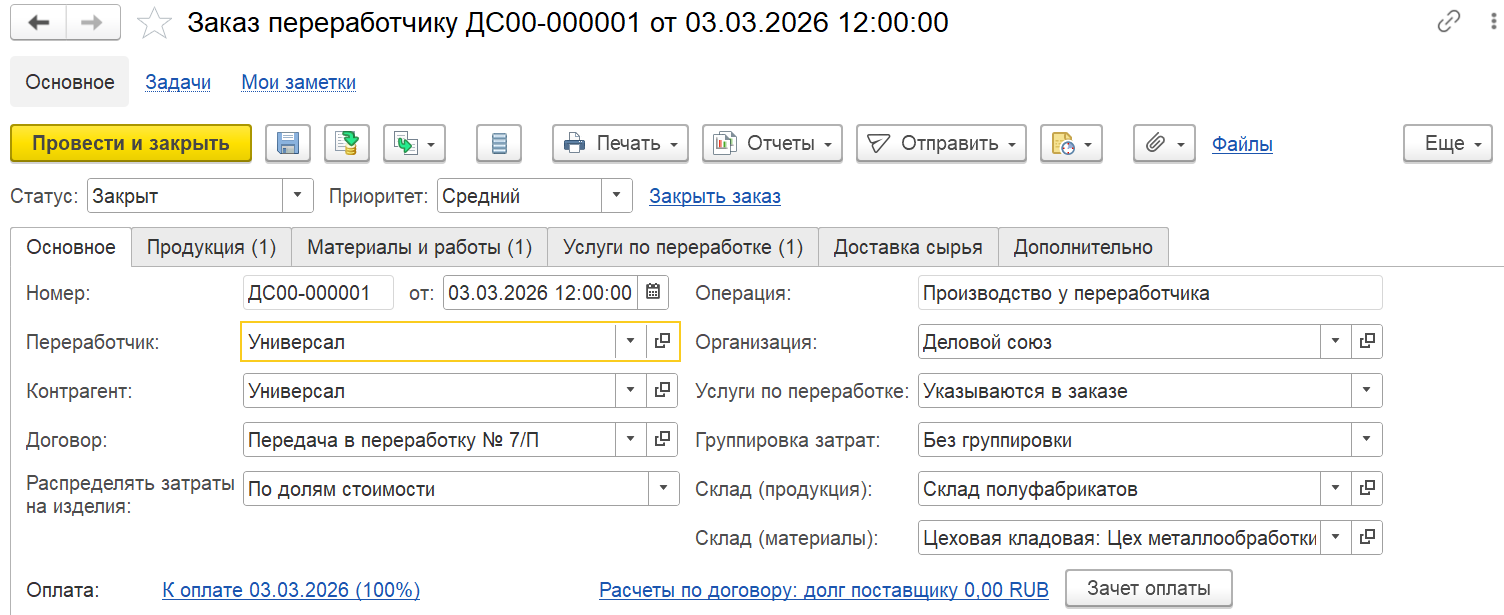Click the get link chain icon
The width and height of the screenshot is (1504, 615).
(1448, 22)
